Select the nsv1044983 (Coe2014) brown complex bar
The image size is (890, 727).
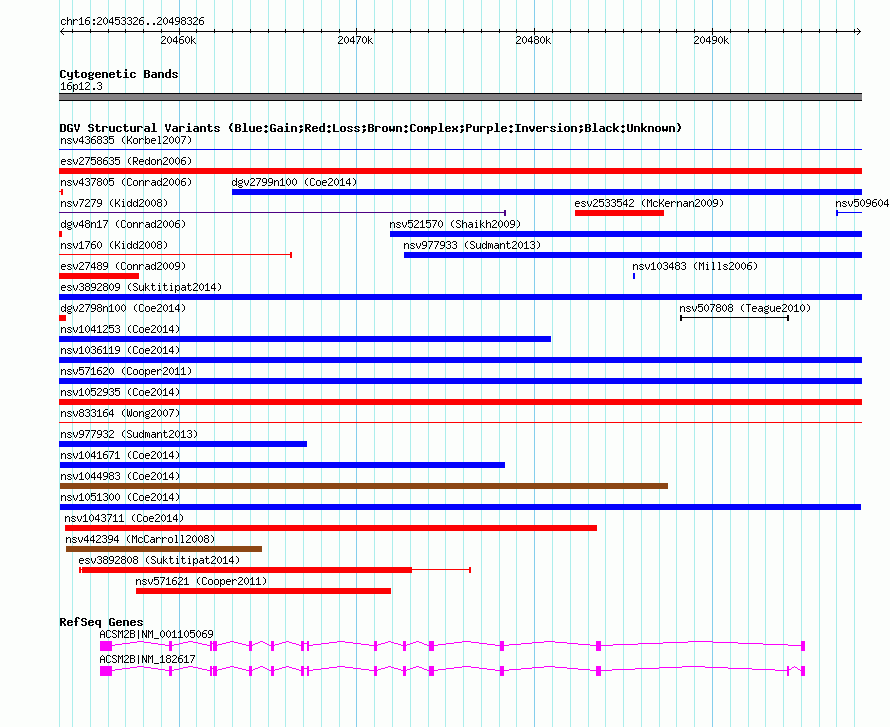tap(363, 486)
